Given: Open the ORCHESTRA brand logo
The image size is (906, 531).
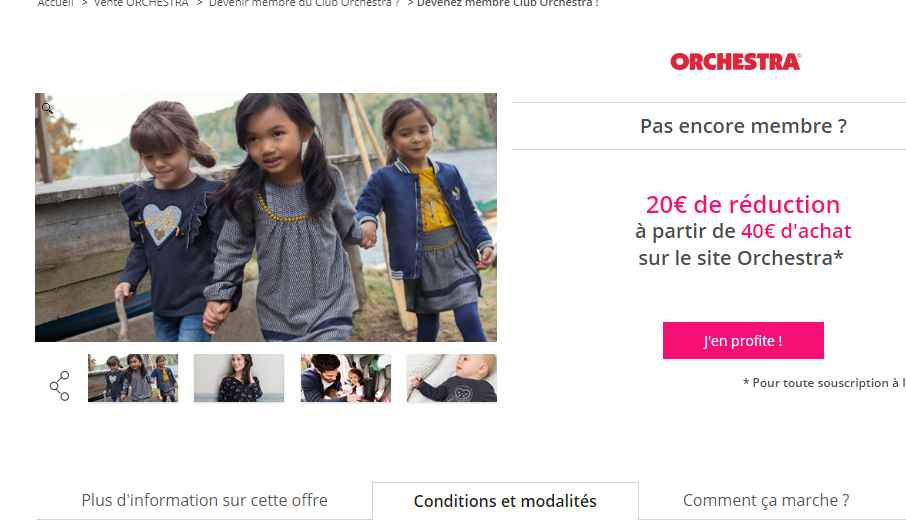Looking at the screenshot, I should click(735, 61).
